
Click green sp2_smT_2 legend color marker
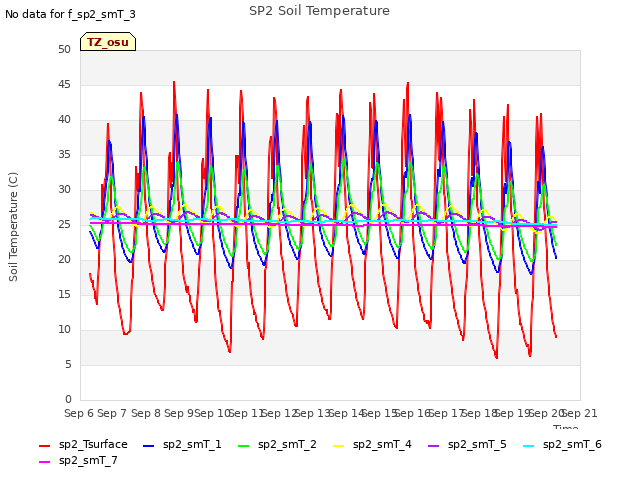pyautogui.click(x=244, y=446)
